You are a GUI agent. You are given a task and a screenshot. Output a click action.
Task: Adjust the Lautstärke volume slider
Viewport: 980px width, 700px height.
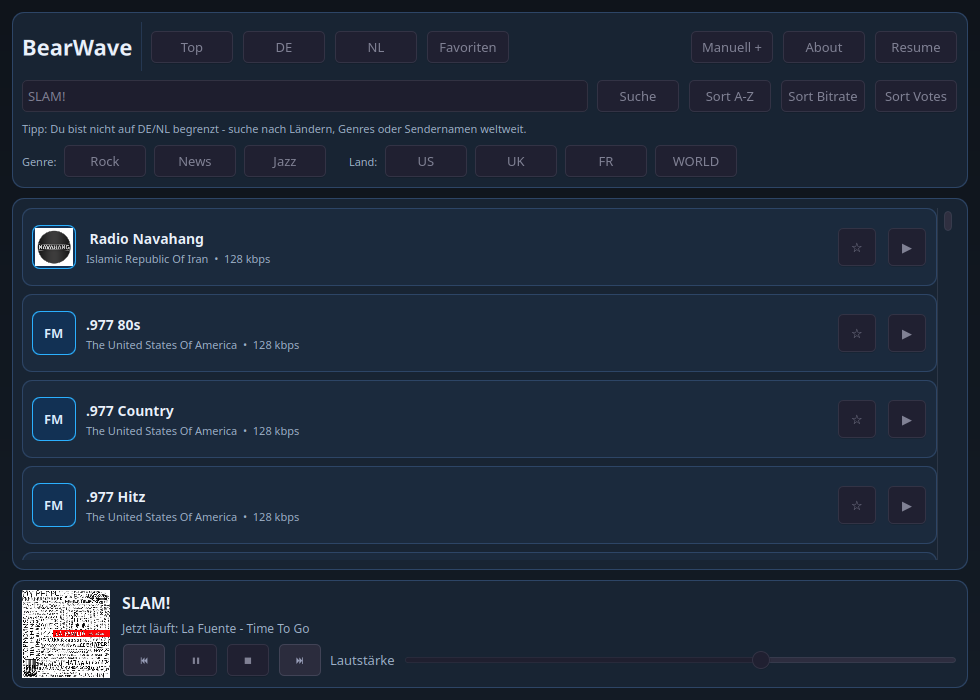tap(681, 660)
